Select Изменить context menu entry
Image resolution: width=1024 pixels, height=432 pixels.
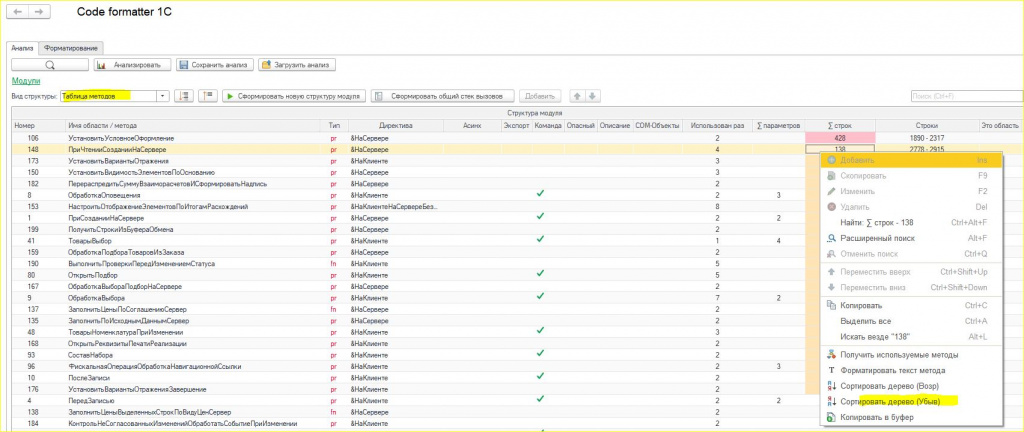pyautogui.click(x=910, y=191)
